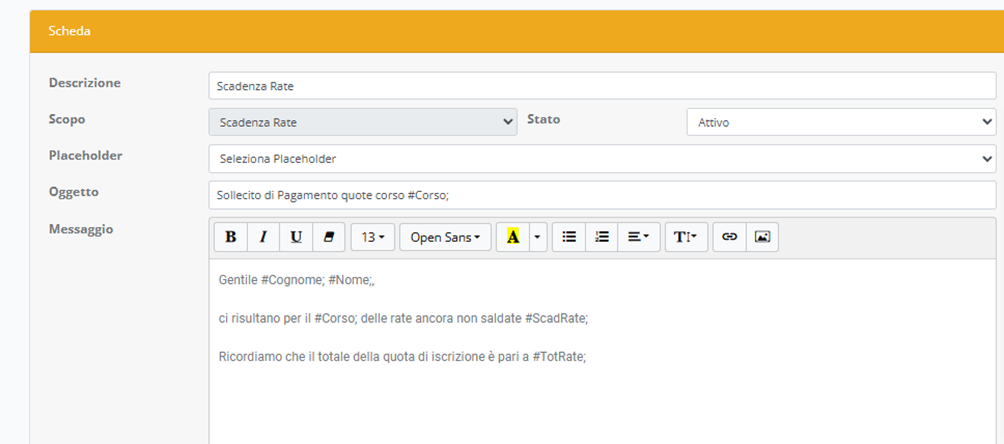This screenshot has height=444, width=1004.
Task: Click the Scheda panel header
Action: tap(500, 31)
